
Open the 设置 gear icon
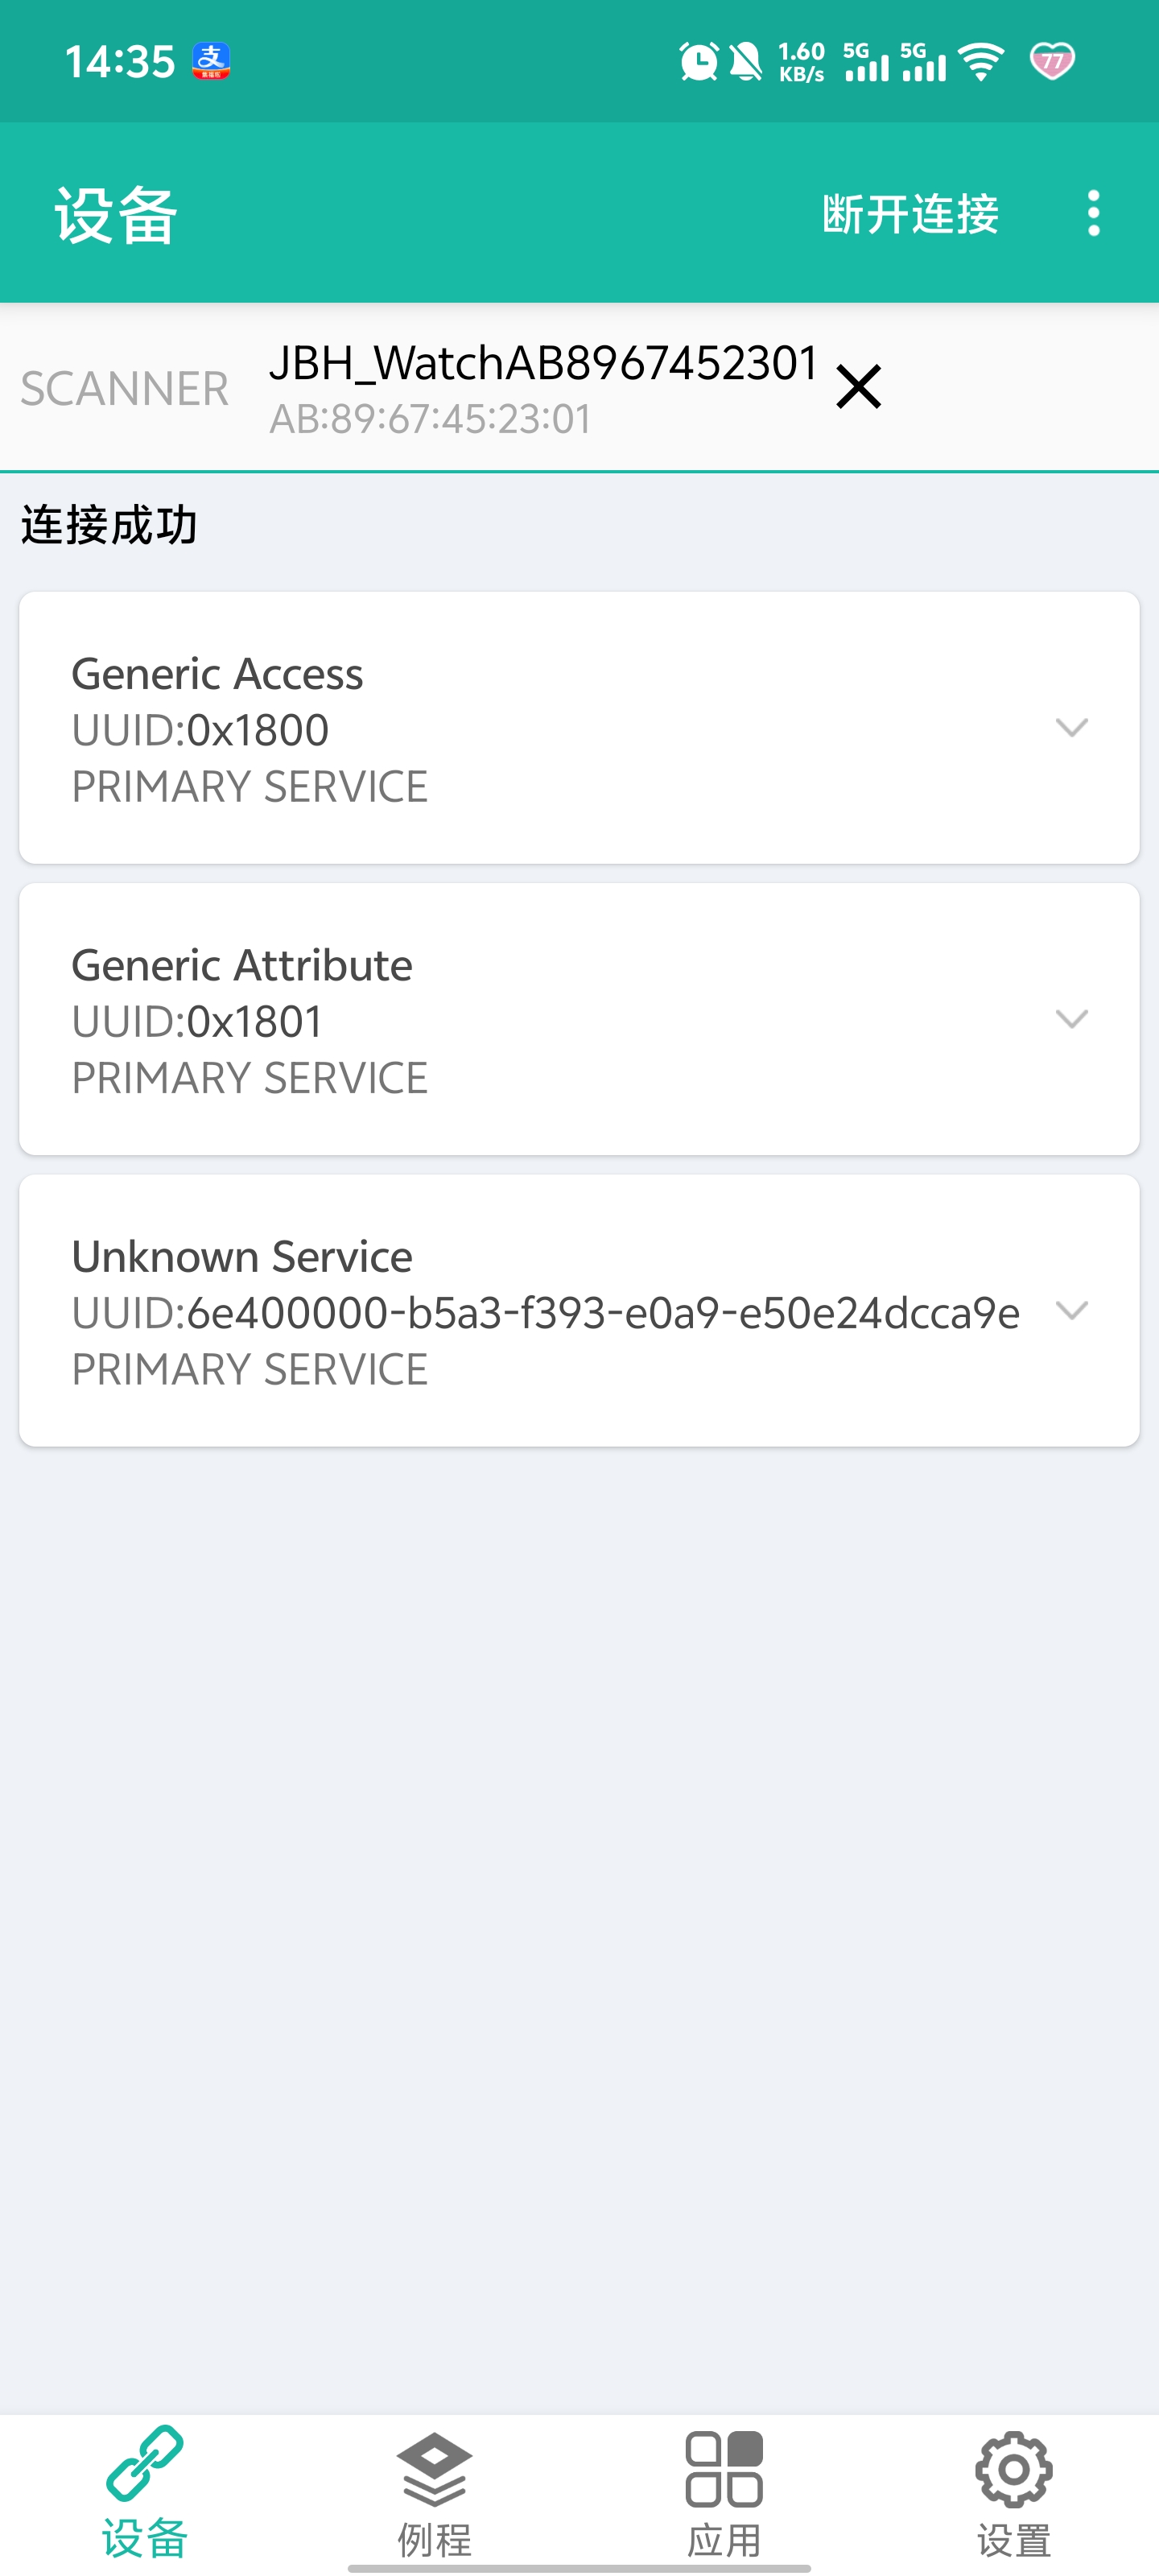tap(1013, 2470)
